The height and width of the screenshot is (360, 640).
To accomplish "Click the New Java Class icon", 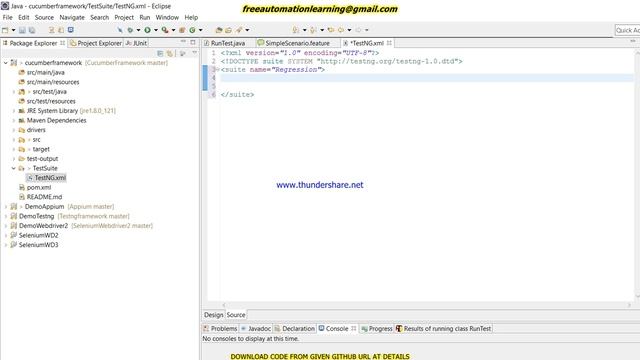I will pos(192,30).
